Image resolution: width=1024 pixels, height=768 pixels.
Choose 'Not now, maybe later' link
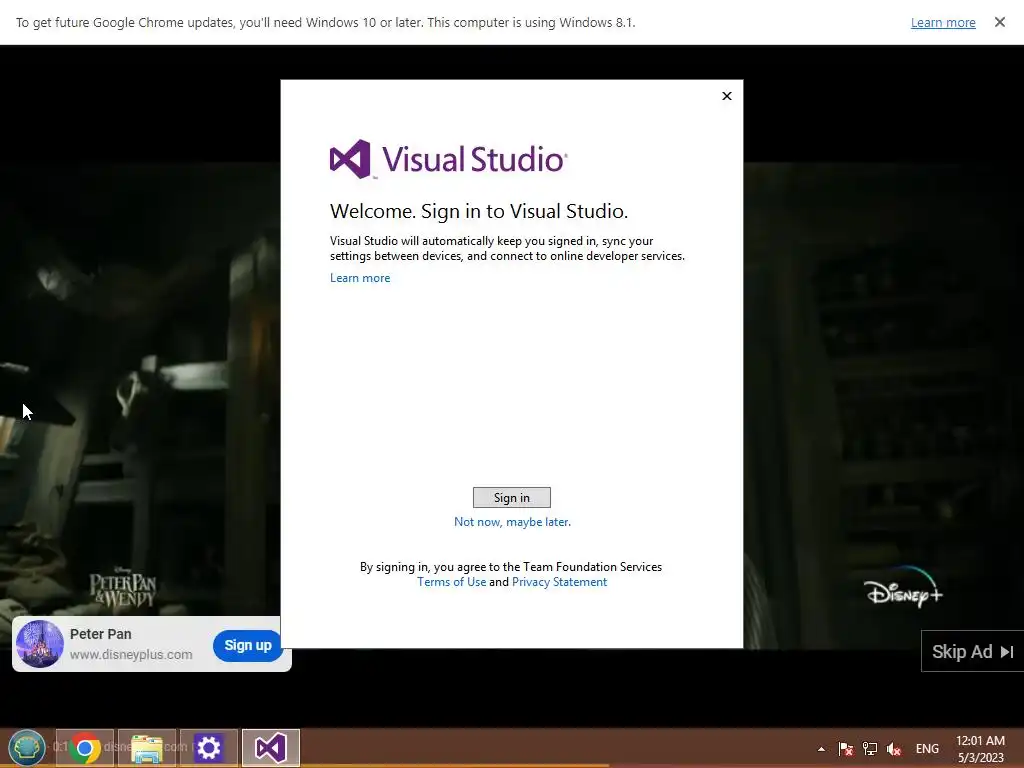pos(512,522)
